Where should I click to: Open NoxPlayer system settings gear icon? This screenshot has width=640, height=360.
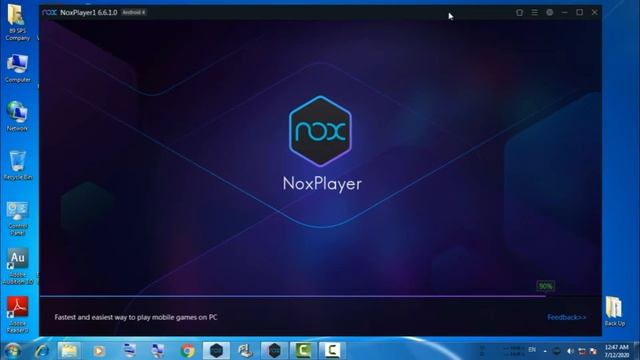click(549, 13)
